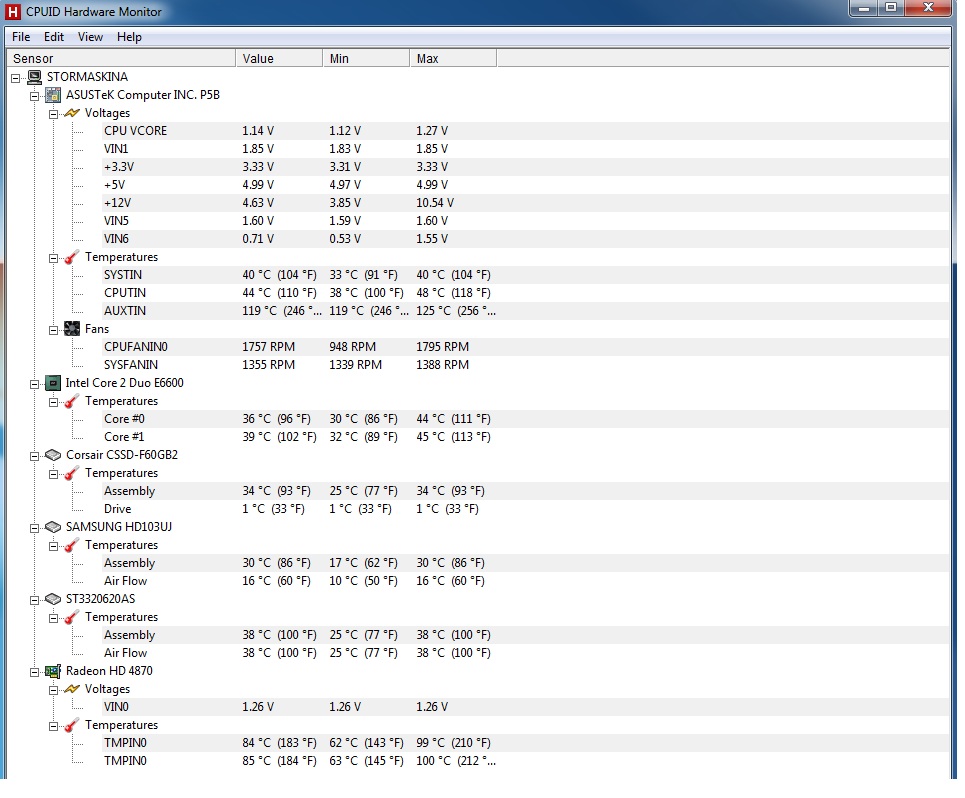Image resolution: width=965 pixels, height=798 pixels.
Task: Click the STORMASKINA computer icon
Action: [x=34, y=78]
